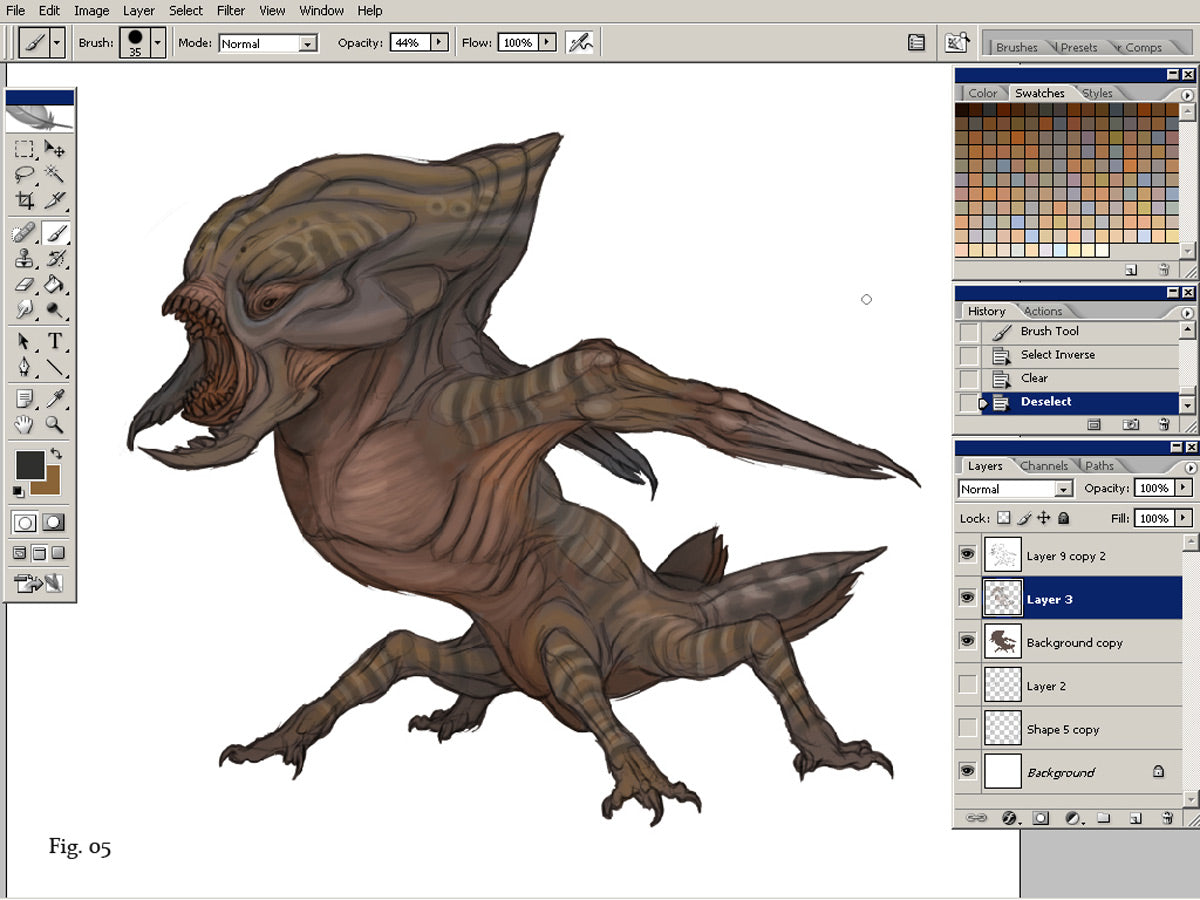Select the Eyedropper tool
This screenshot has height=900, width=1200.
click(x=55, y=399)
